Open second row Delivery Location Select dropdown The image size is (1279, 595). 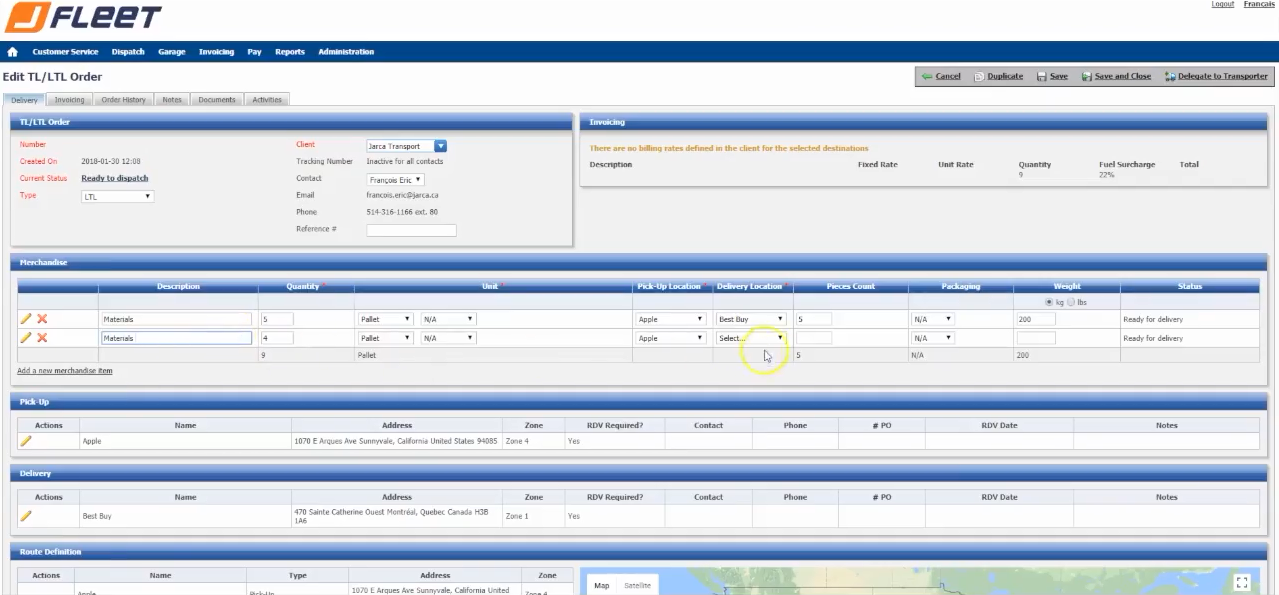pos(751,338)
